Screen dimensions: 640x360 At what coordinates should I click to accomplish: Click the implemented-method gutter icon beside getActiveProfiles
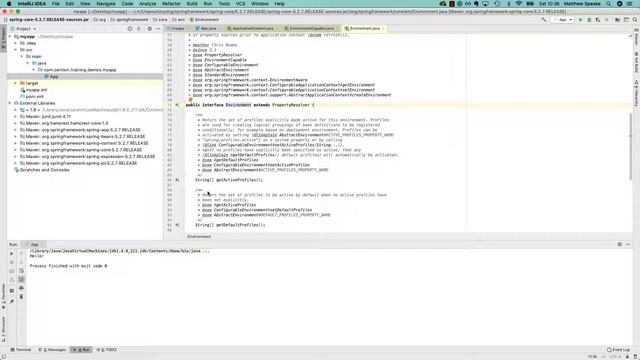pyautogui.click(x=177, y=180)
